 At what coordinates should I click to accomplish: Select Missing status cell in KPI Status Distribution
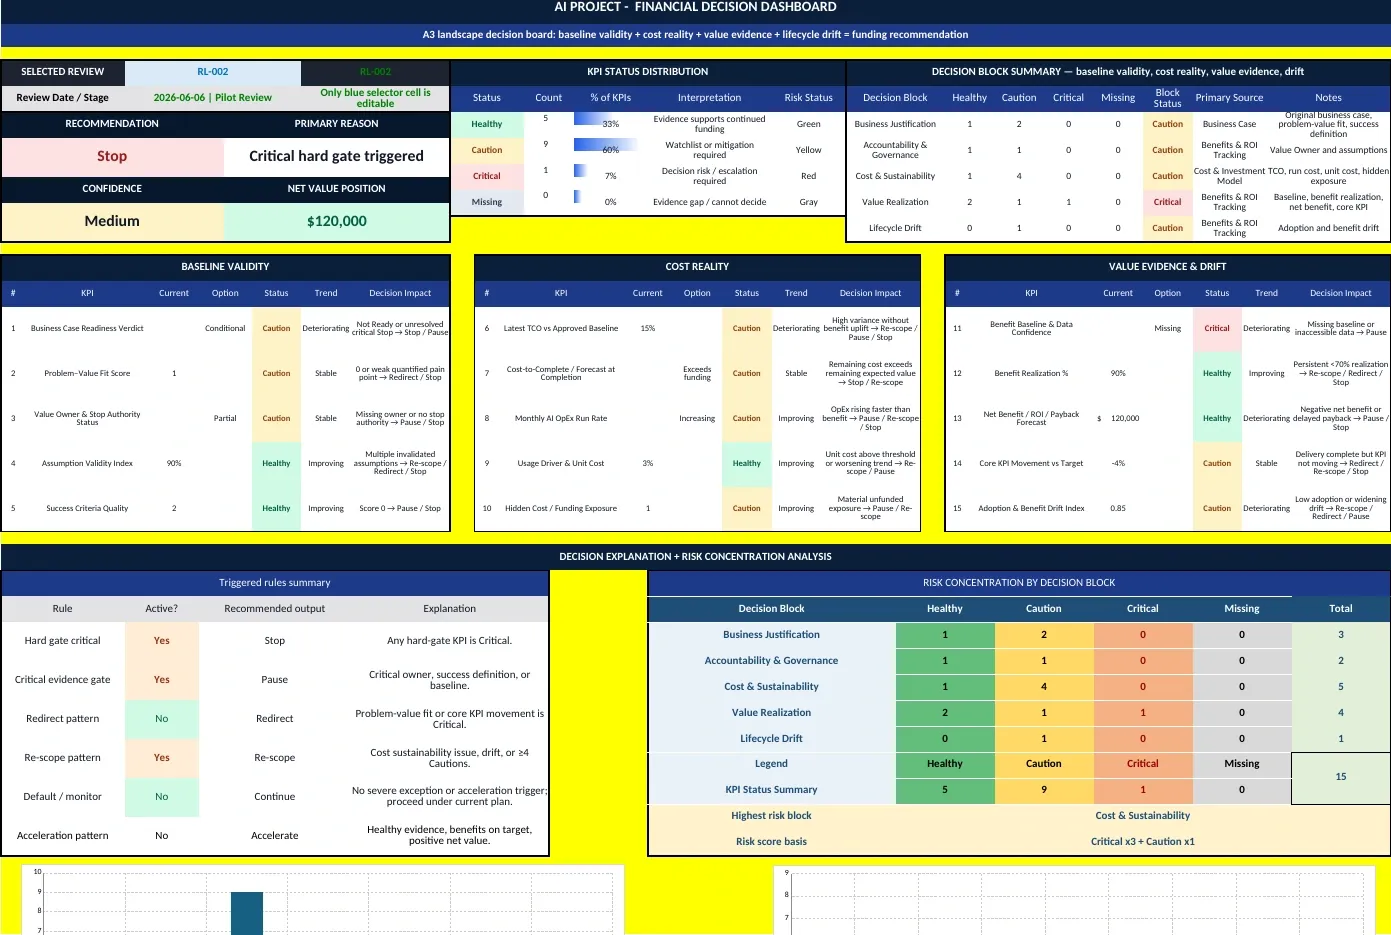coord(487,202)
